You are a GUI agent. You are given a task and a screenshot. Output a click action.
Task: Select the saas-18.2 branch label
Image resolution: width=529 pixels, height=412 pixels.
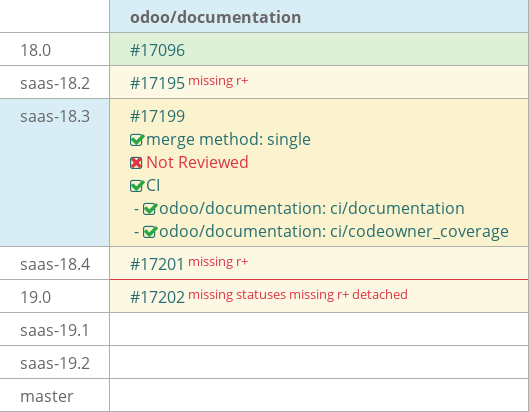[x=55, y=83]
